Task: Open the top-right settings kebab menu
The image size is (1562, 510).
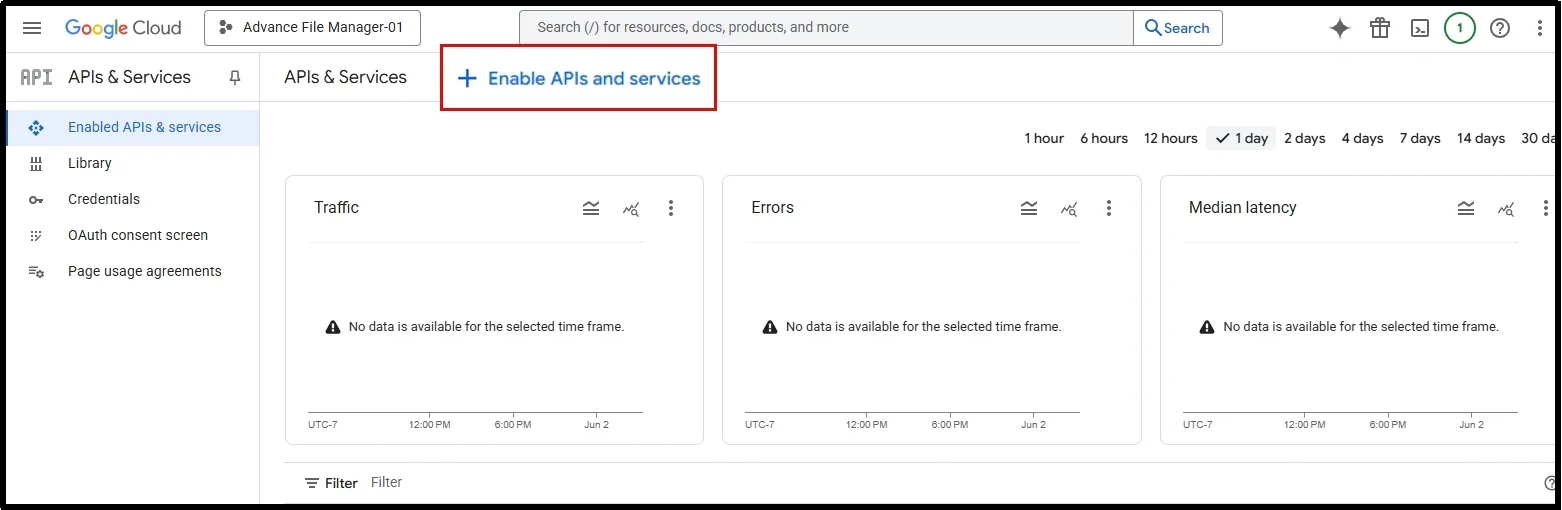Action: point(1540,28)
